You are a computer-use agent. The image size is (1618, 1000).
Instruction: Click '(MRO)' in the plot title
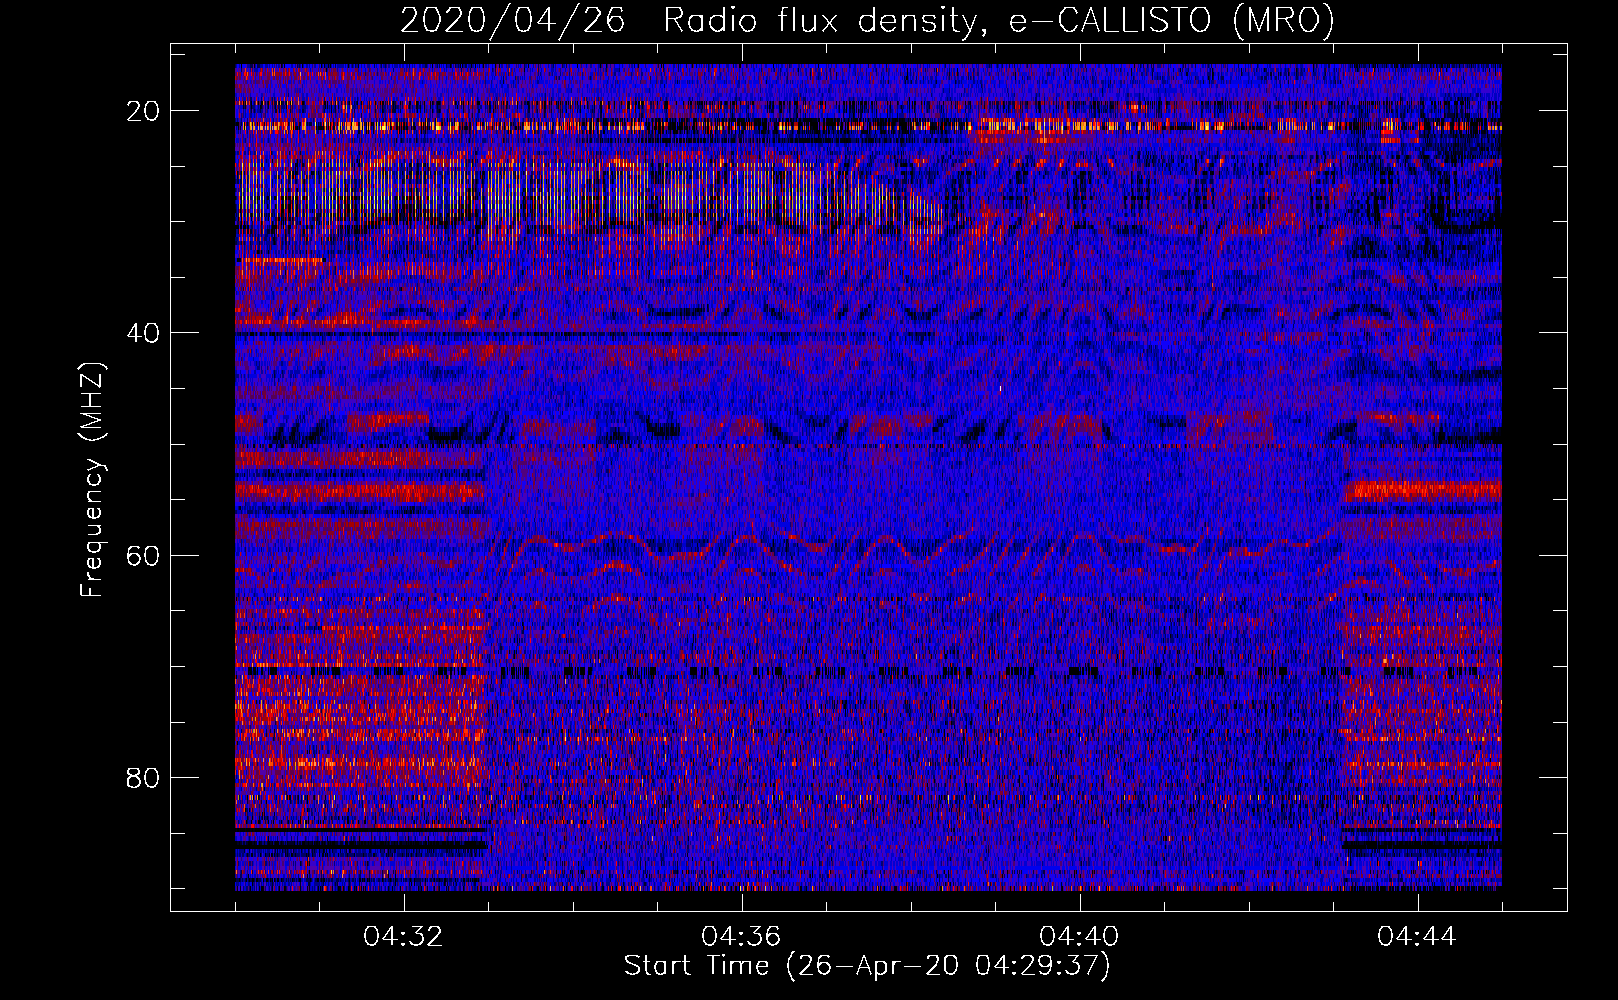[1283, 20]
